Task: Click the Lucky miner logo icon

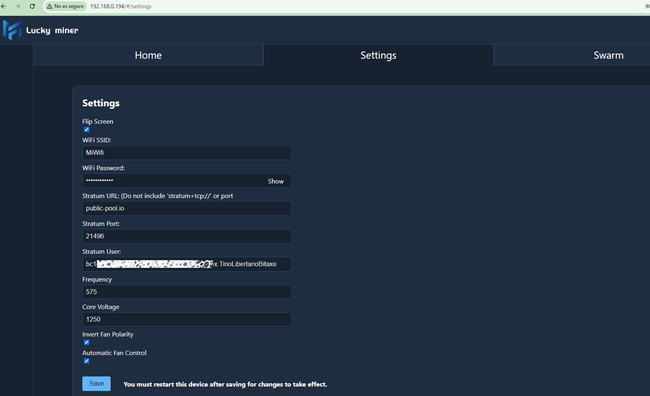Action: coord(12,30)
